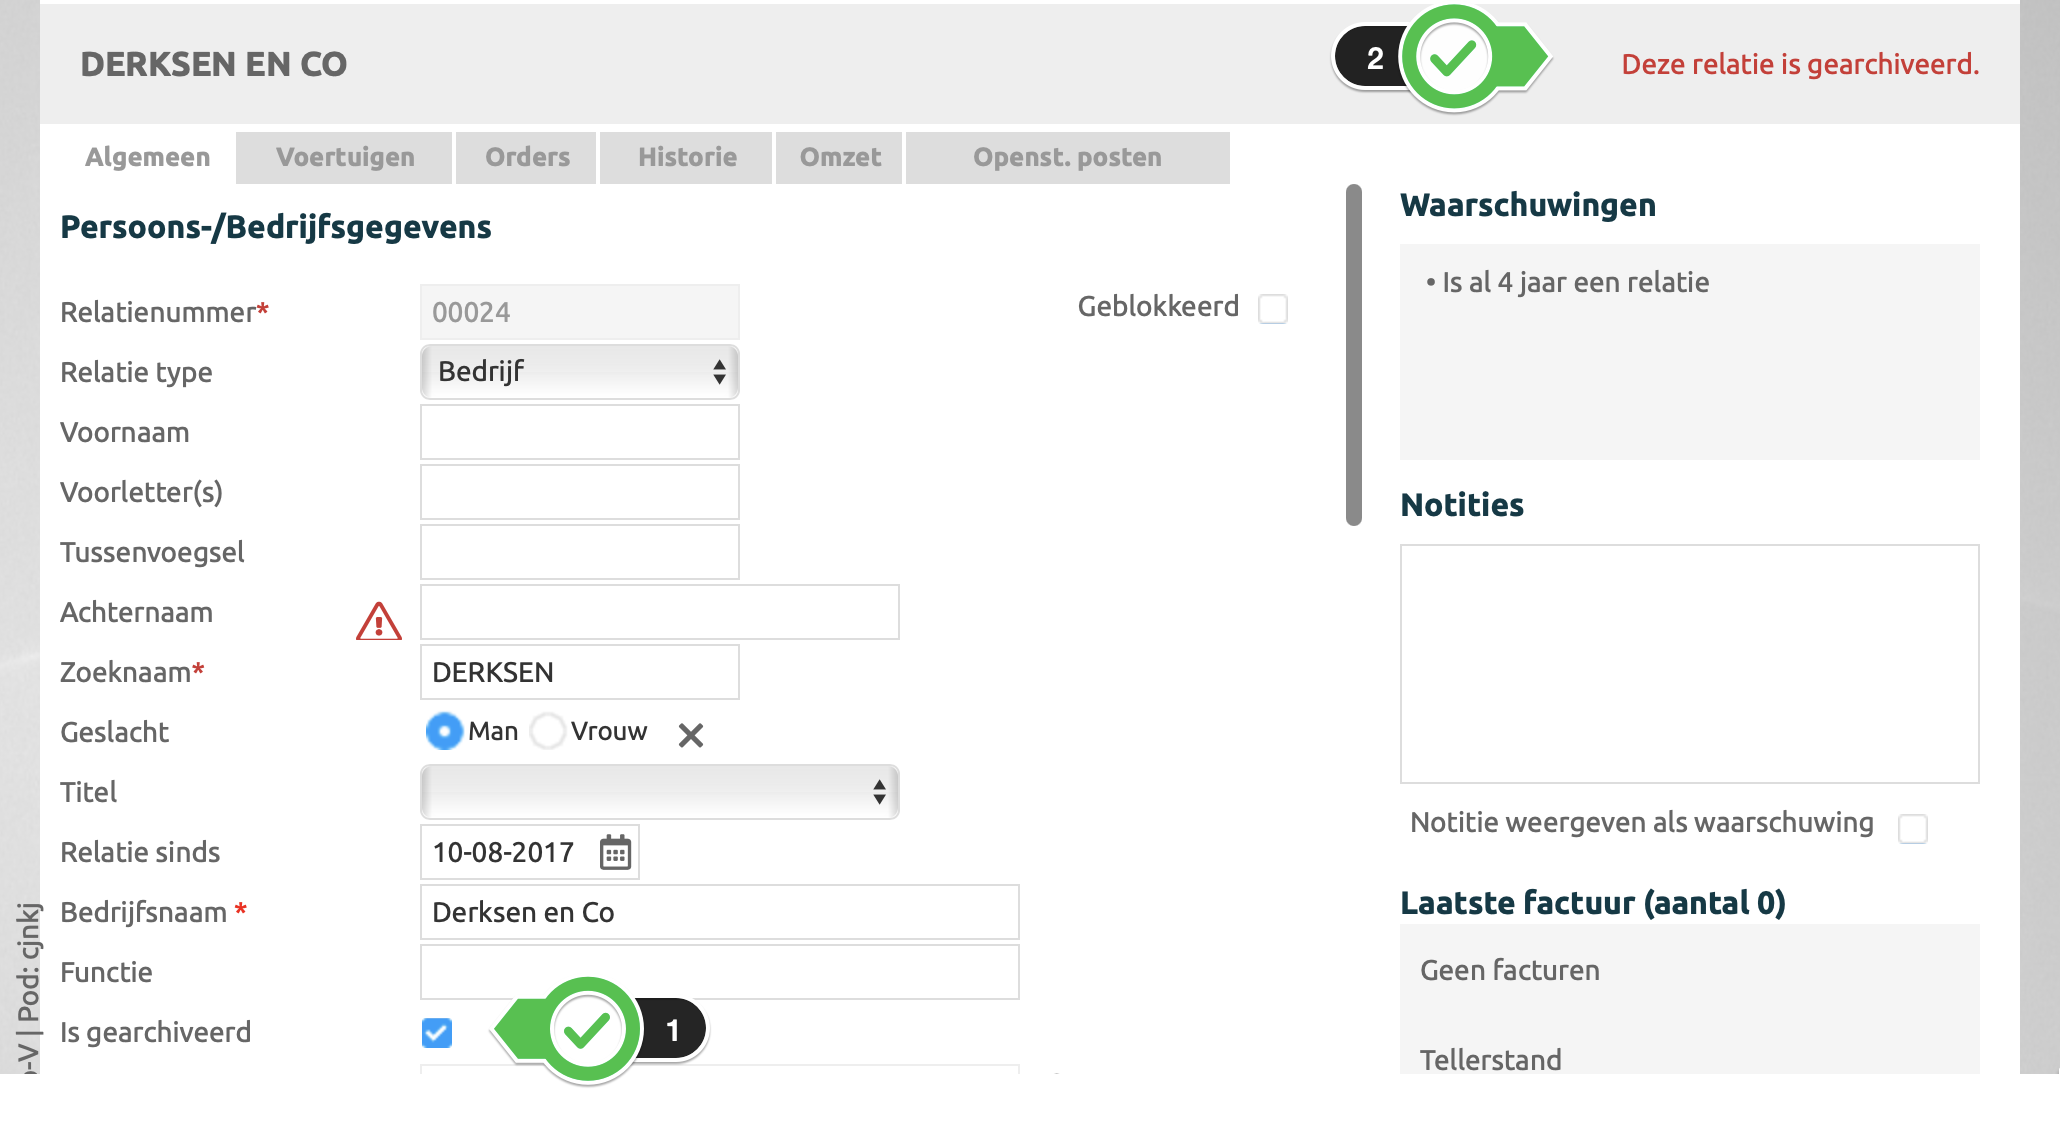Viewport: 2060px width, 1126px height.
Task: Go to the Openst. posten tab
Action: [1067, 158]
